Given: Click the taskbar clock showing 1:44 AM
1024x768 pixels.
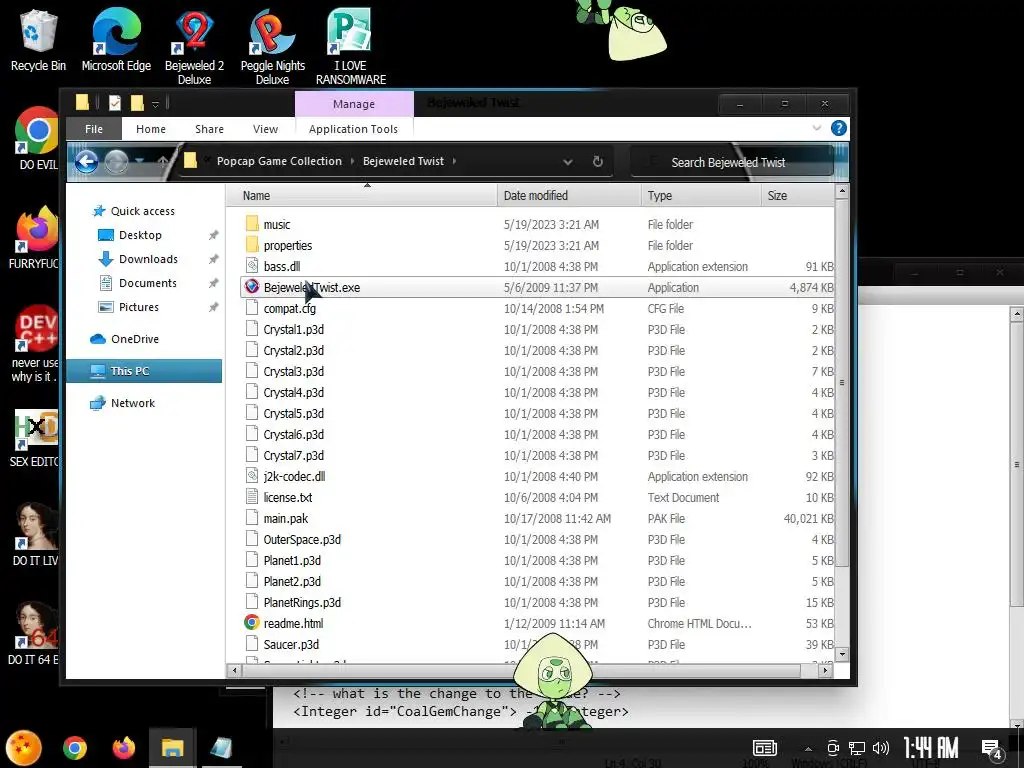Looking at the screenshot, I should coord(931,748).
